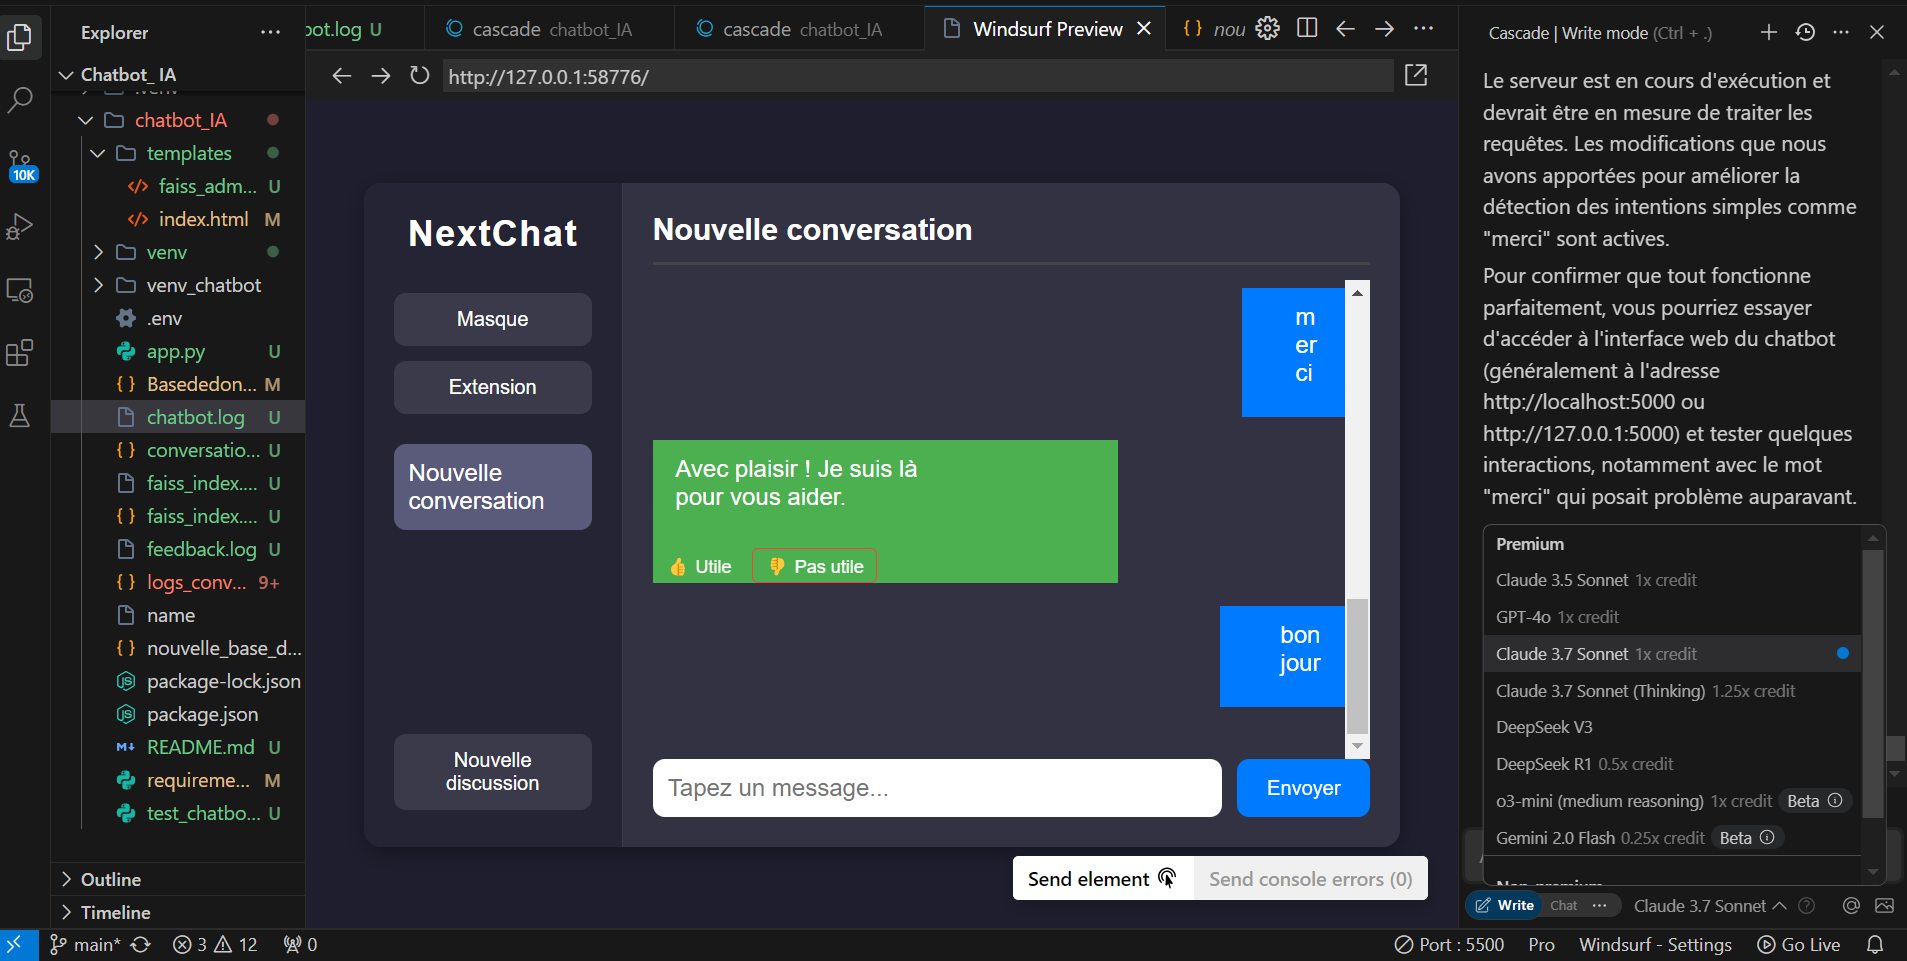Open Cascade conversation history
1907x961 pixels.
[1805, 32]
